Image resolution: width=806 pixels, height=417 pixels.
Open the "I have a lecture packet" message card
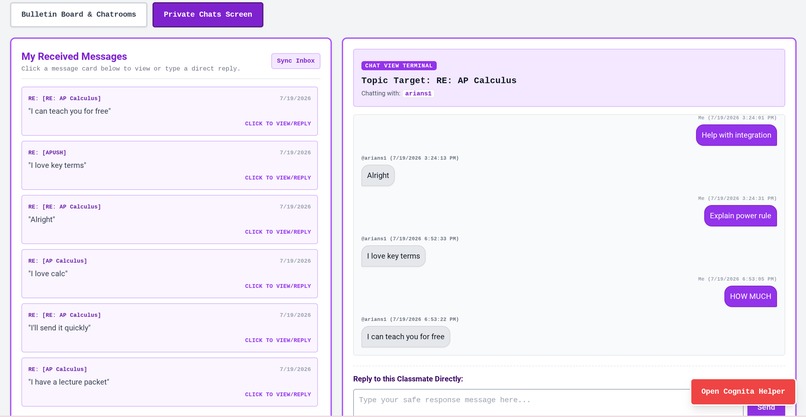click(170, 382)
